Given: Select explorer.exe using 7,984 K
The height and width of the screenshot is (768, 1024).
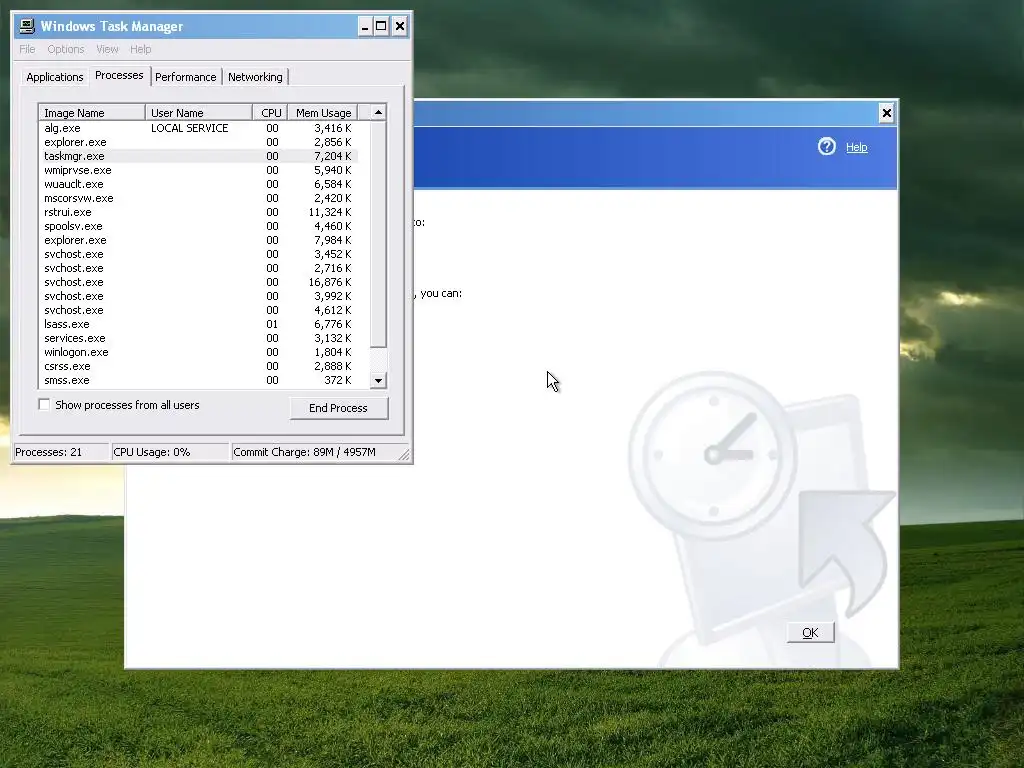Looking at the screenshot, I should pyautogui.click(x=199, y=240).
